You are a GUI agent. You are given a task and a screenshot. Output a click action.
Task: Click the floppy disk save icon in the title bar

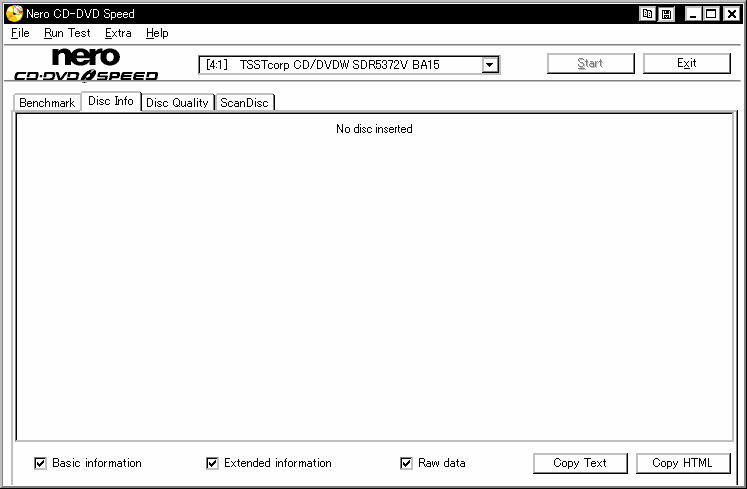pyautogui.click(x=666, y=14)
